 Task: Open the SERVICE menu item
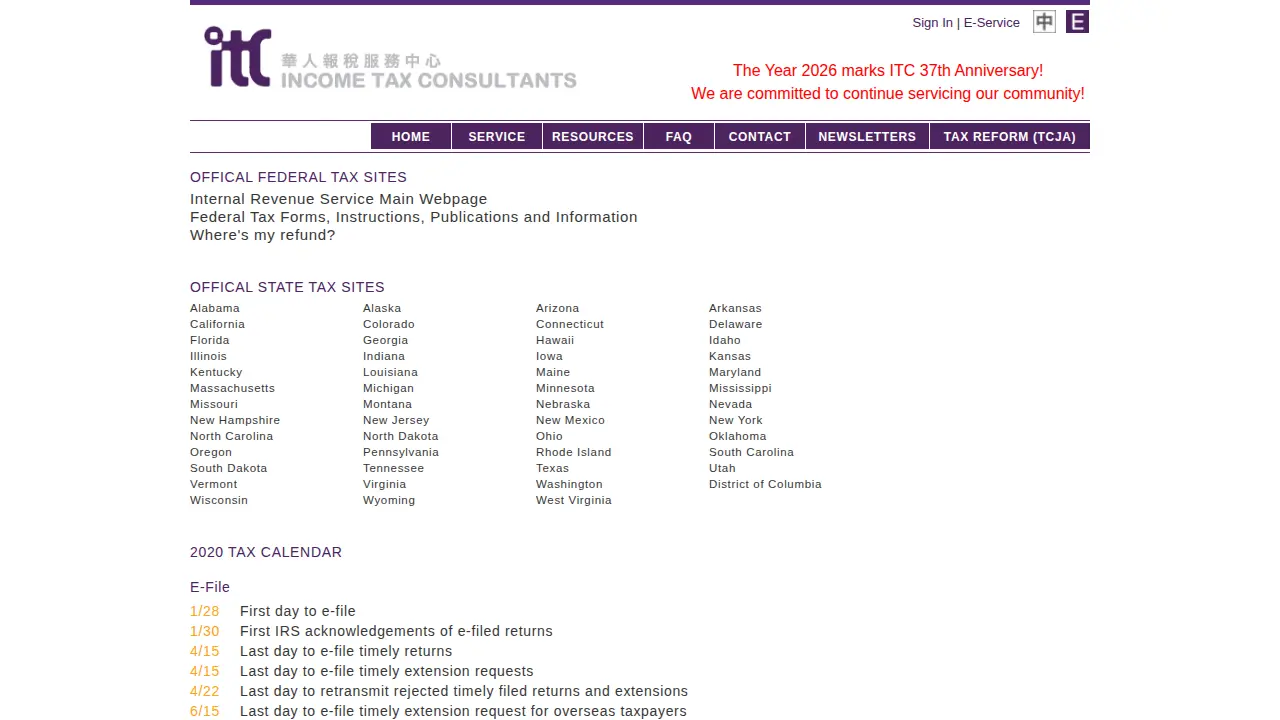tap(497, 136)
